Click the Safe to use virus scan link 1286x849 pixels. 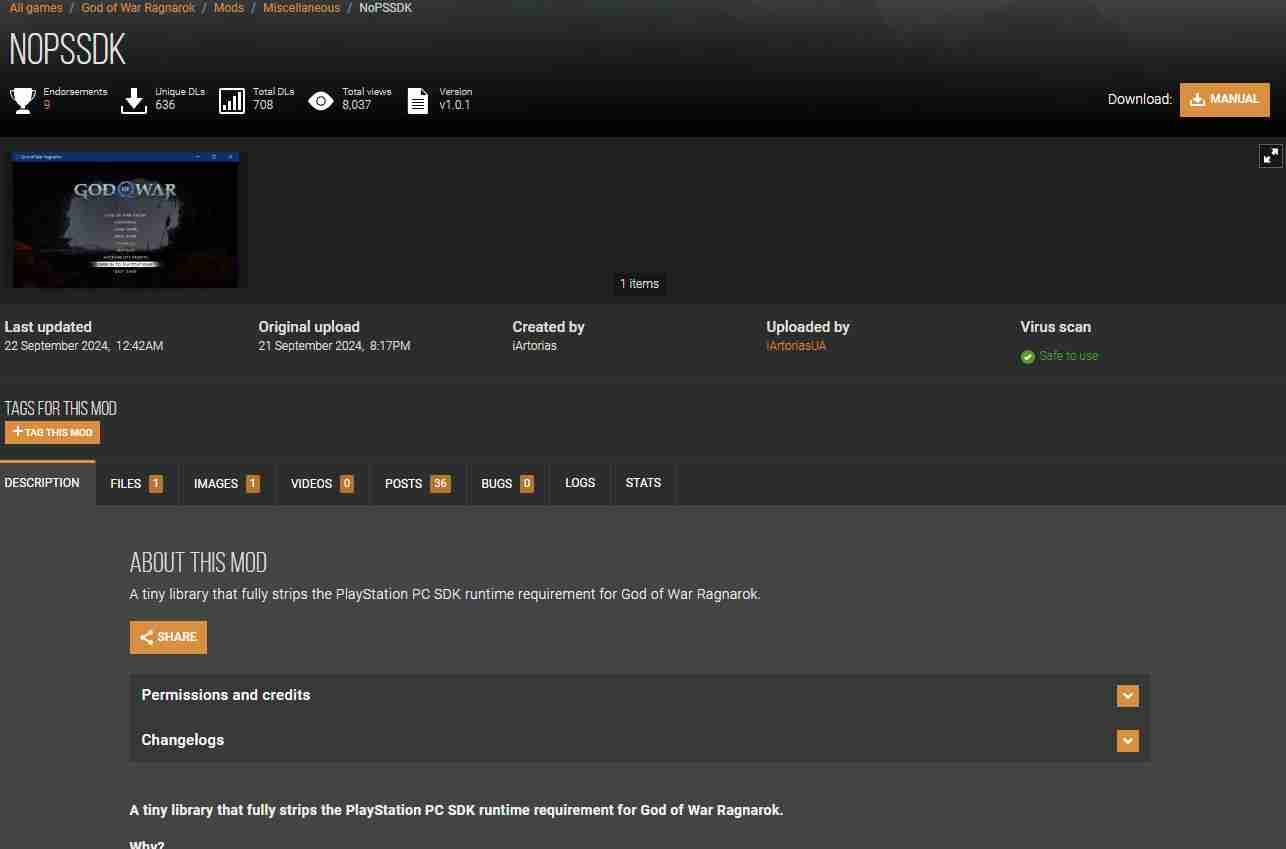[x=1068, y=356]
